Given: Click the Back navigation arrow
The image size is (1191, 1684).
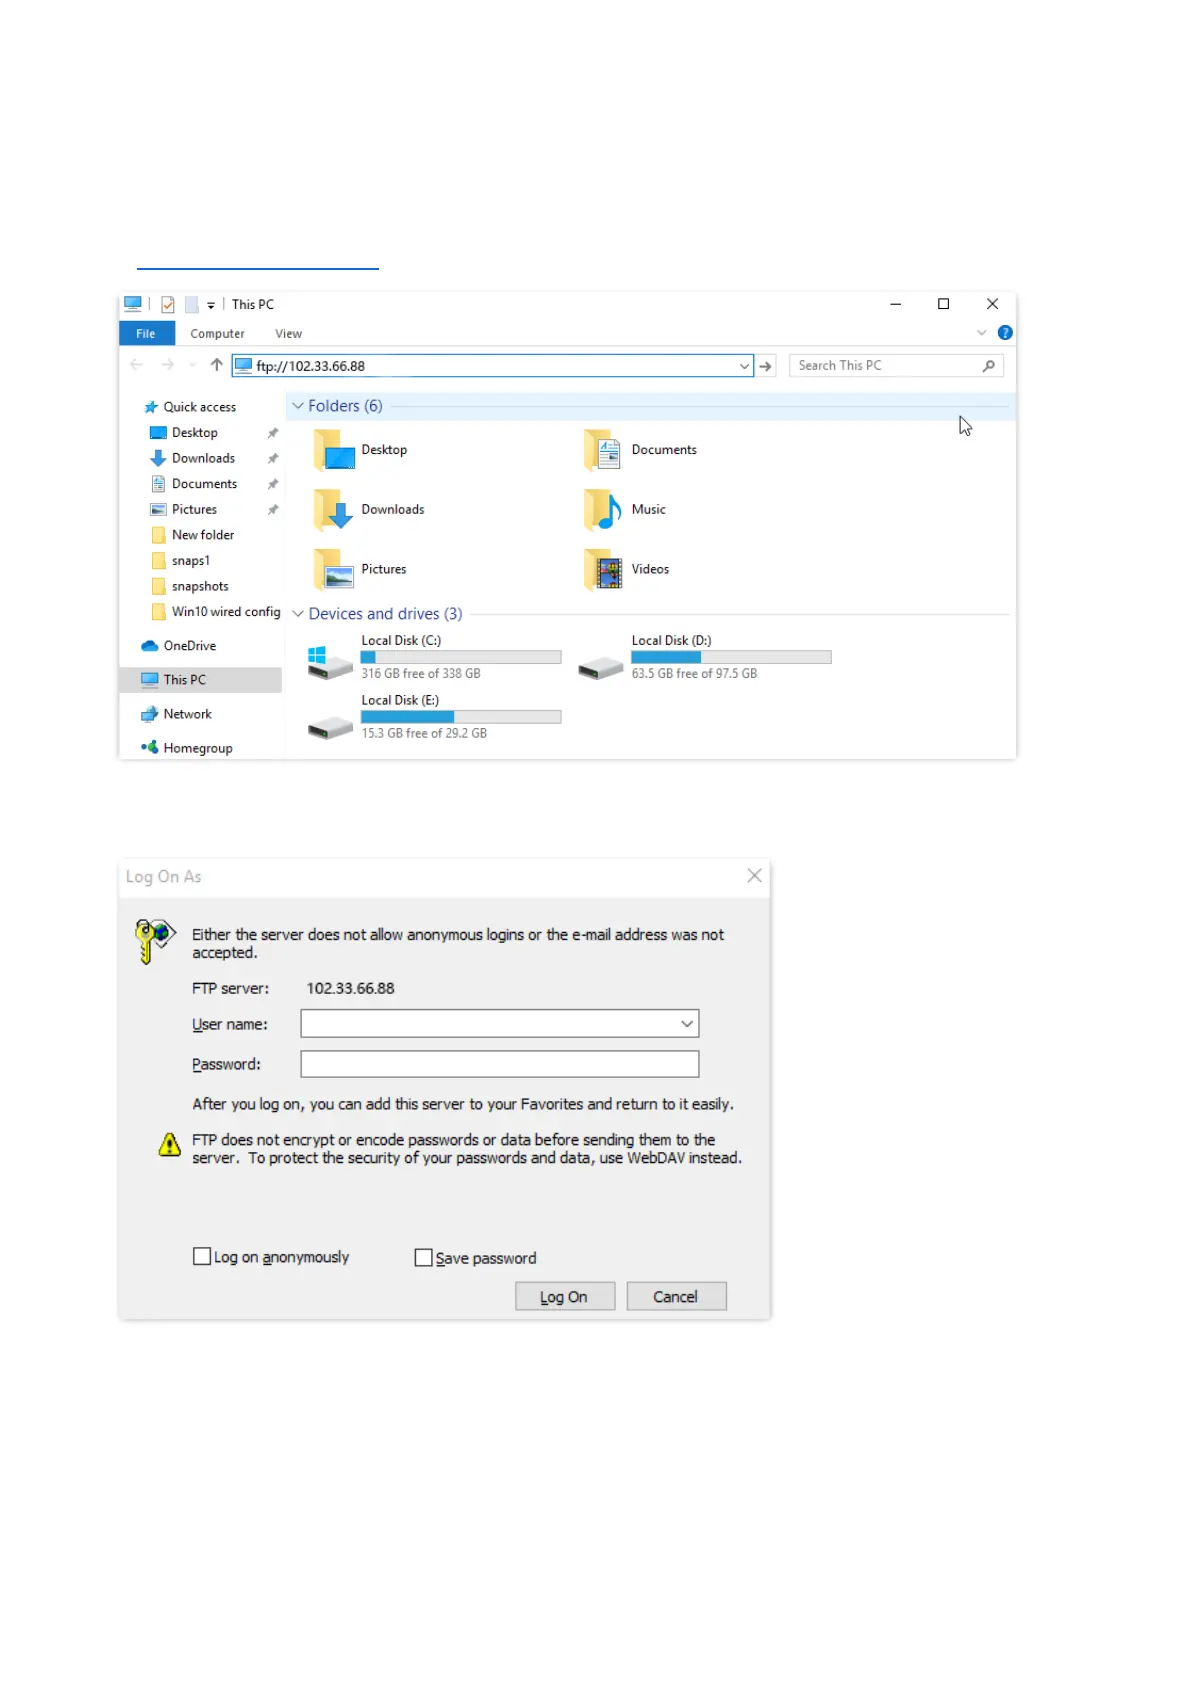Looking at the screenshot, I should pos(137,366).
